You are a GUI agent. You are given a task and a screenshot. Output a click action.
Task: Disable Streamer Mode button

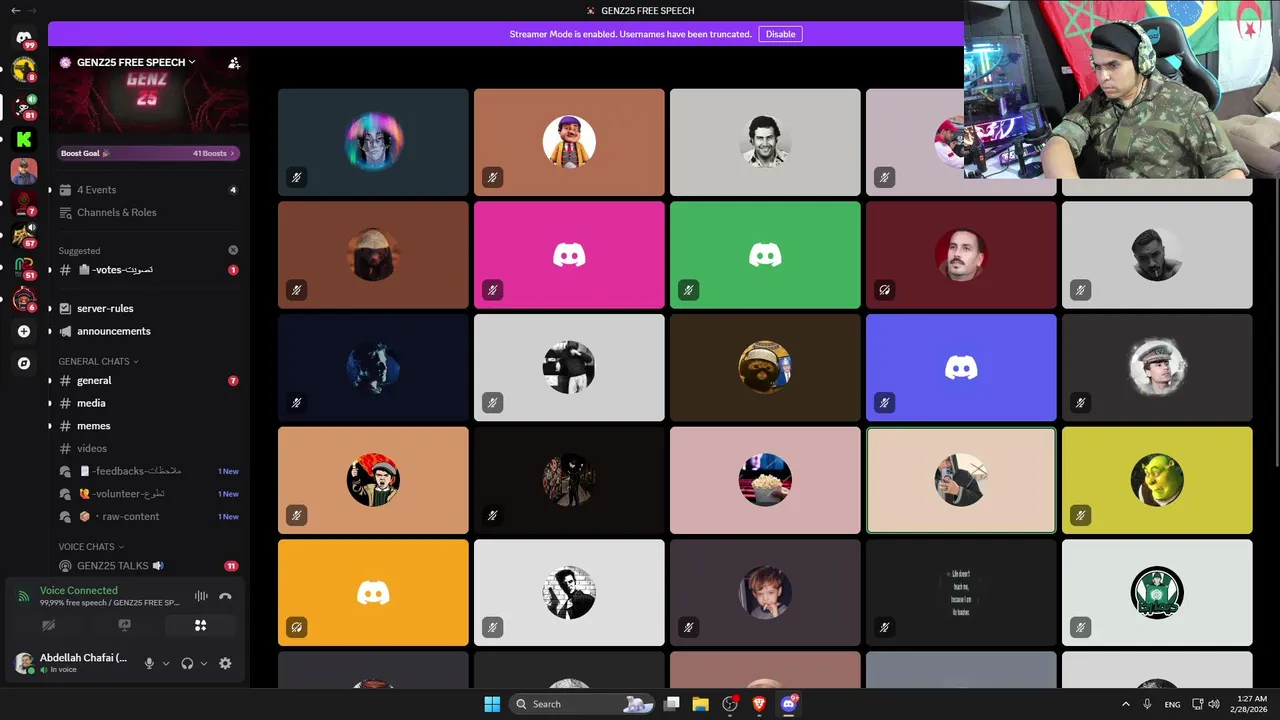coord(780,34)
